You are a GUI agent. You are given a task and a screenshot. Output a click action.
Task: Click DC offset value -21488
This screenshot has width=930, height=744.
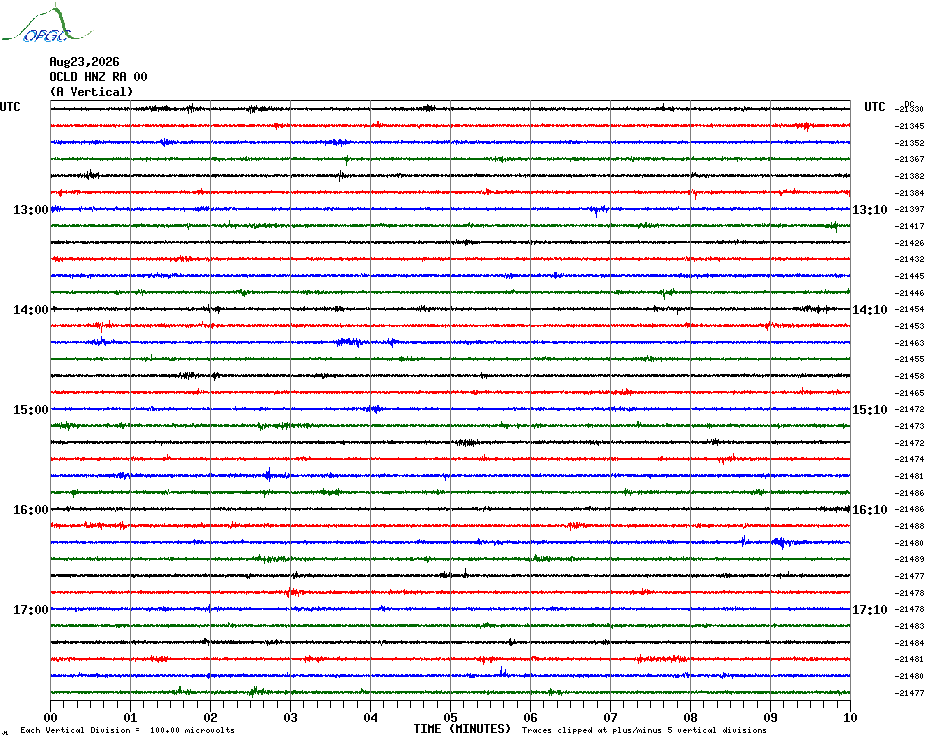[x=909, y=526]
